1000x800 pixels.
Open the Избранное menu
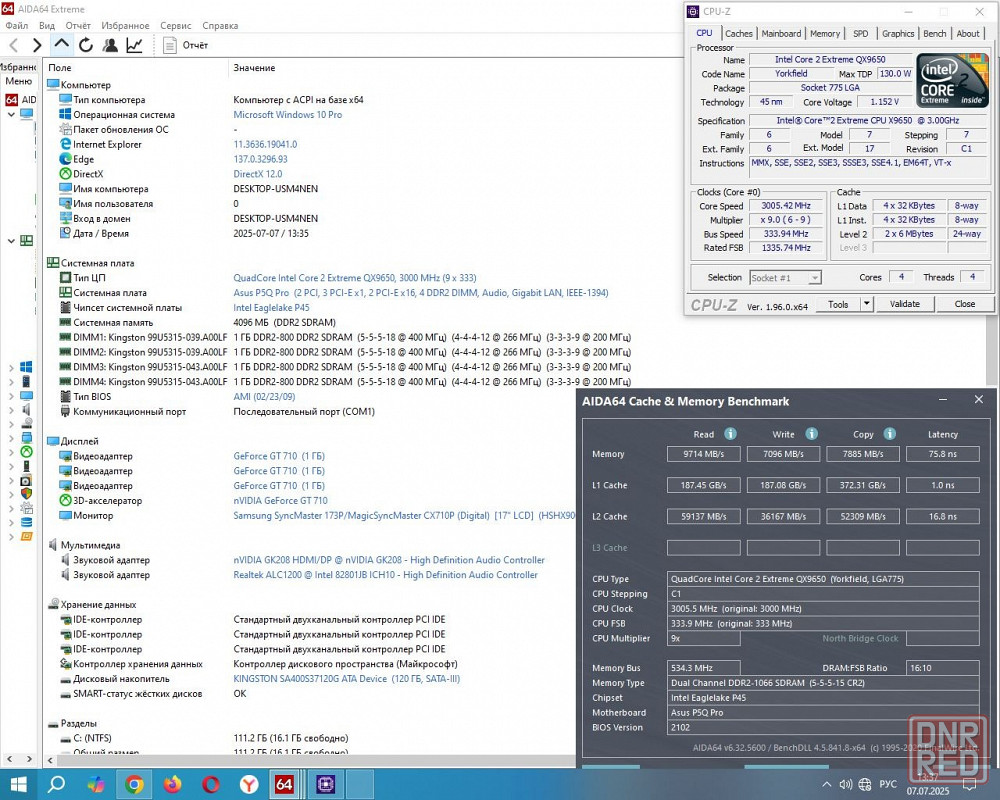(125, 26)
